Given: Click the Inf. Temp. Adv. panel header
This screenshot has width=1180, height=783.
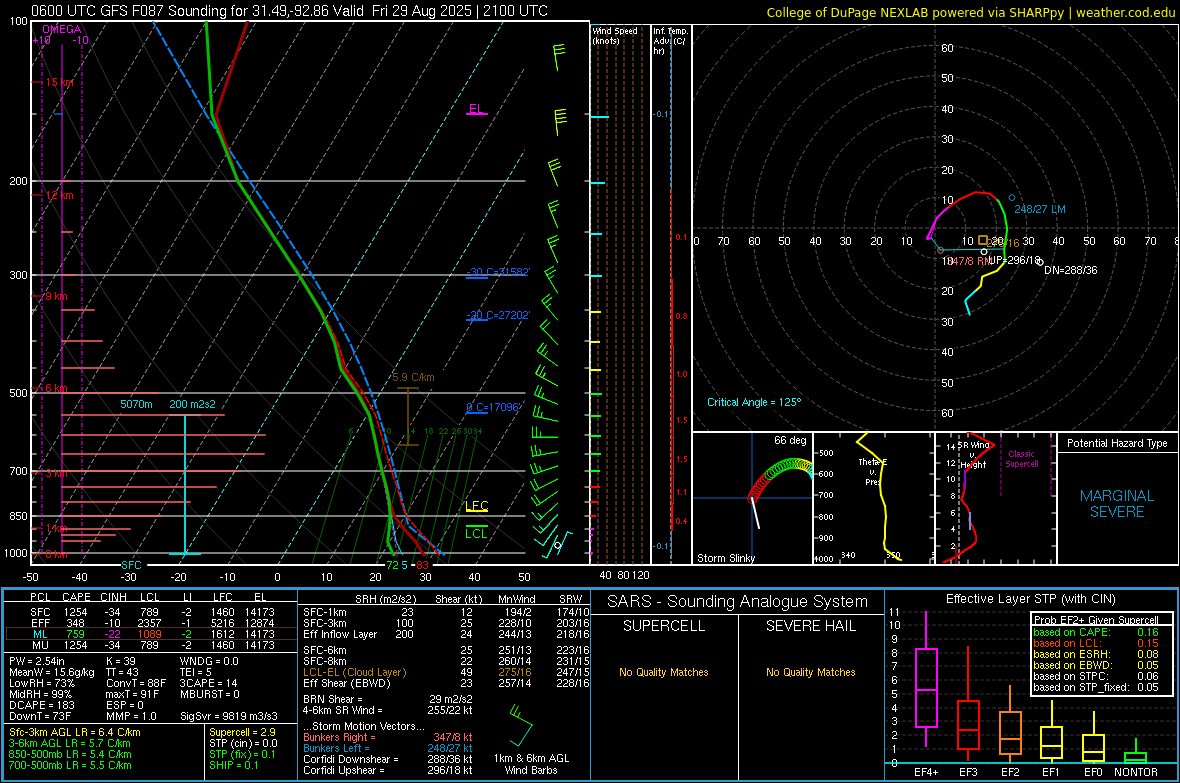Looking at the screenshot, I should 670,41.
